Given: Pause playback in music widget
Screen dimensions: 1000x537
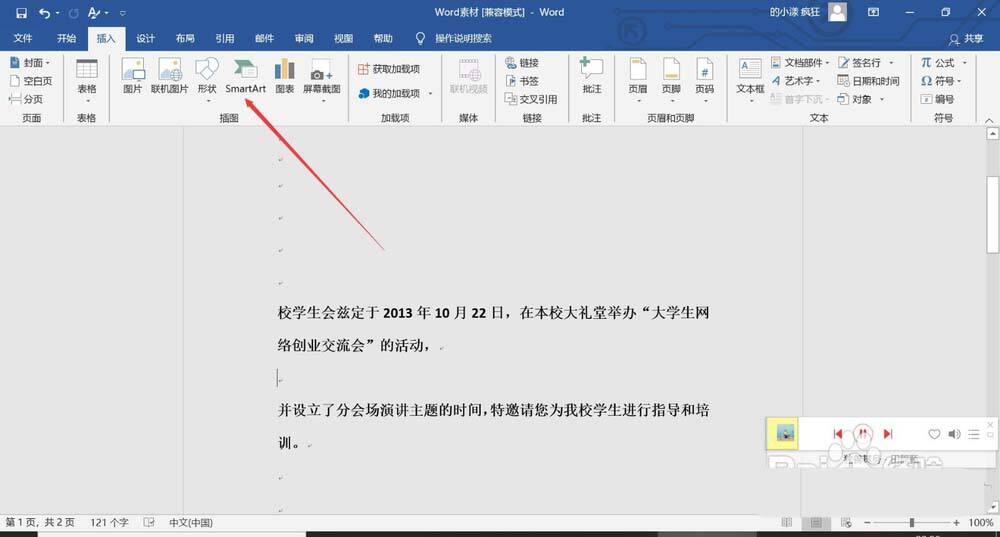Looking at the screenshot, I should (x=862, y=434).
